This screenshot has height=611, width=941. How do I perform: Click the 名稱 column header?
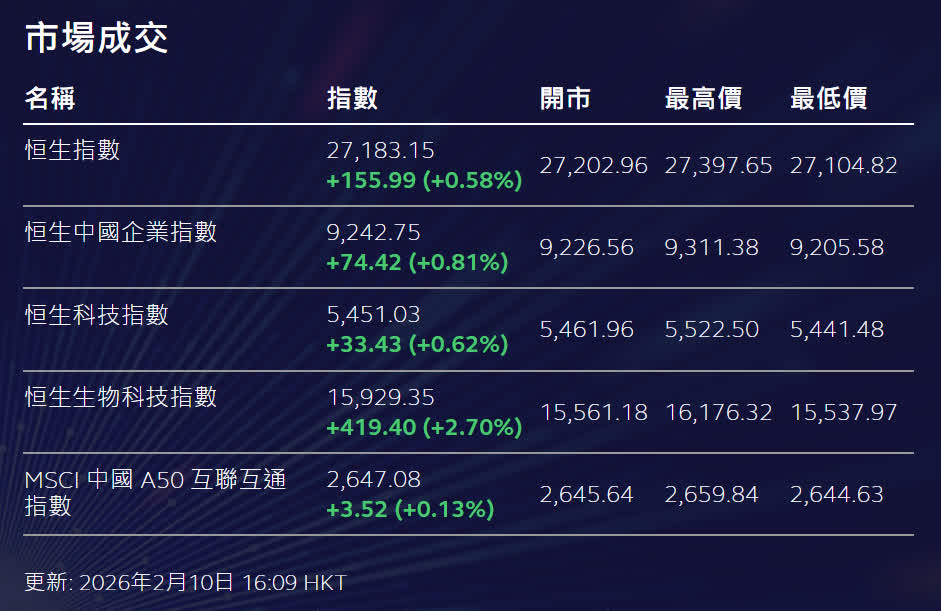[x=49, y=98]
